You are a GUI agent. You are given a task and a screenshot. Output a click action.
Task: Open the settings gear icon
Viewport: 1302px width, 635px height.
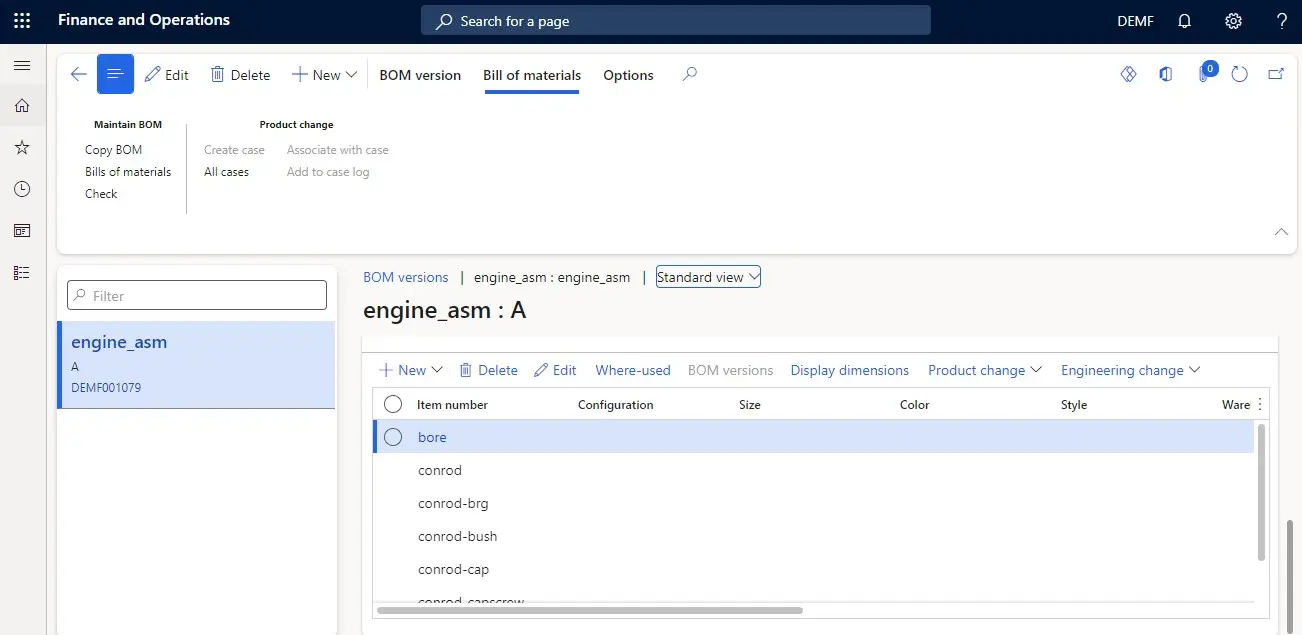point(1233,21)
